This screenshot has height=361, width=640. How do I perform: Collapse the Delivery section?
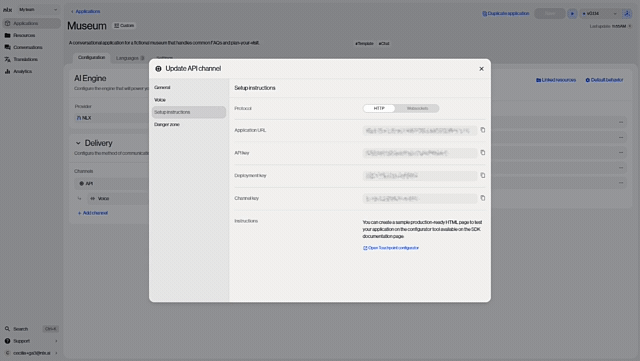78,143
